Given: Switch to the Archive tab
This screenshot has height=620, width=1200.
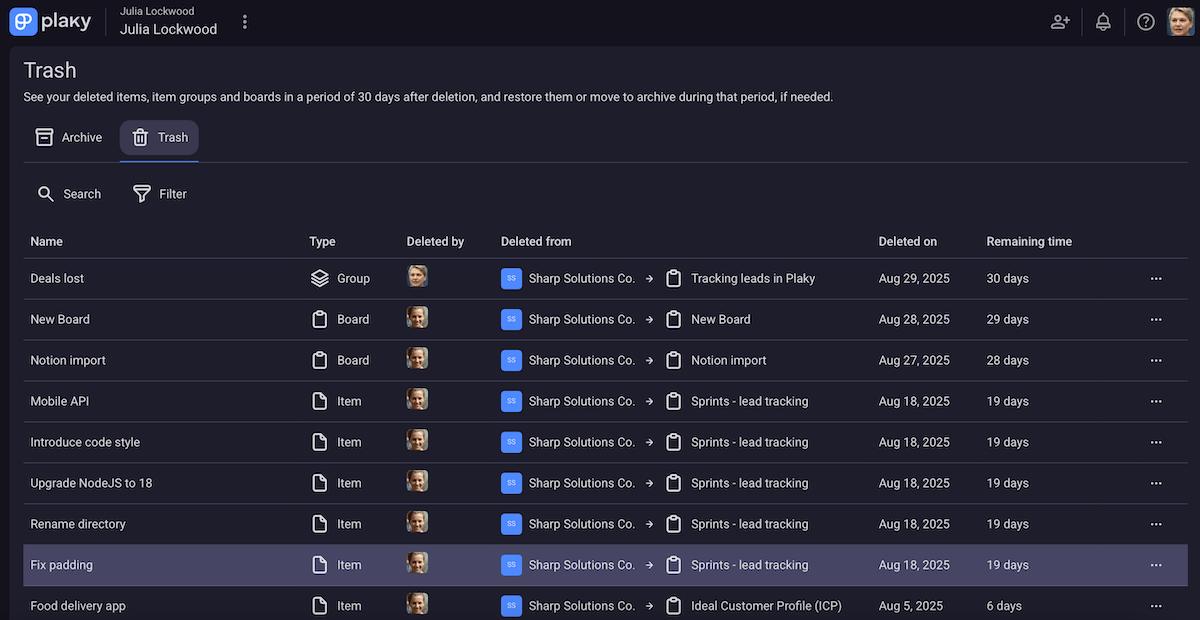Looking at the screenshot, I should point(68,136).
